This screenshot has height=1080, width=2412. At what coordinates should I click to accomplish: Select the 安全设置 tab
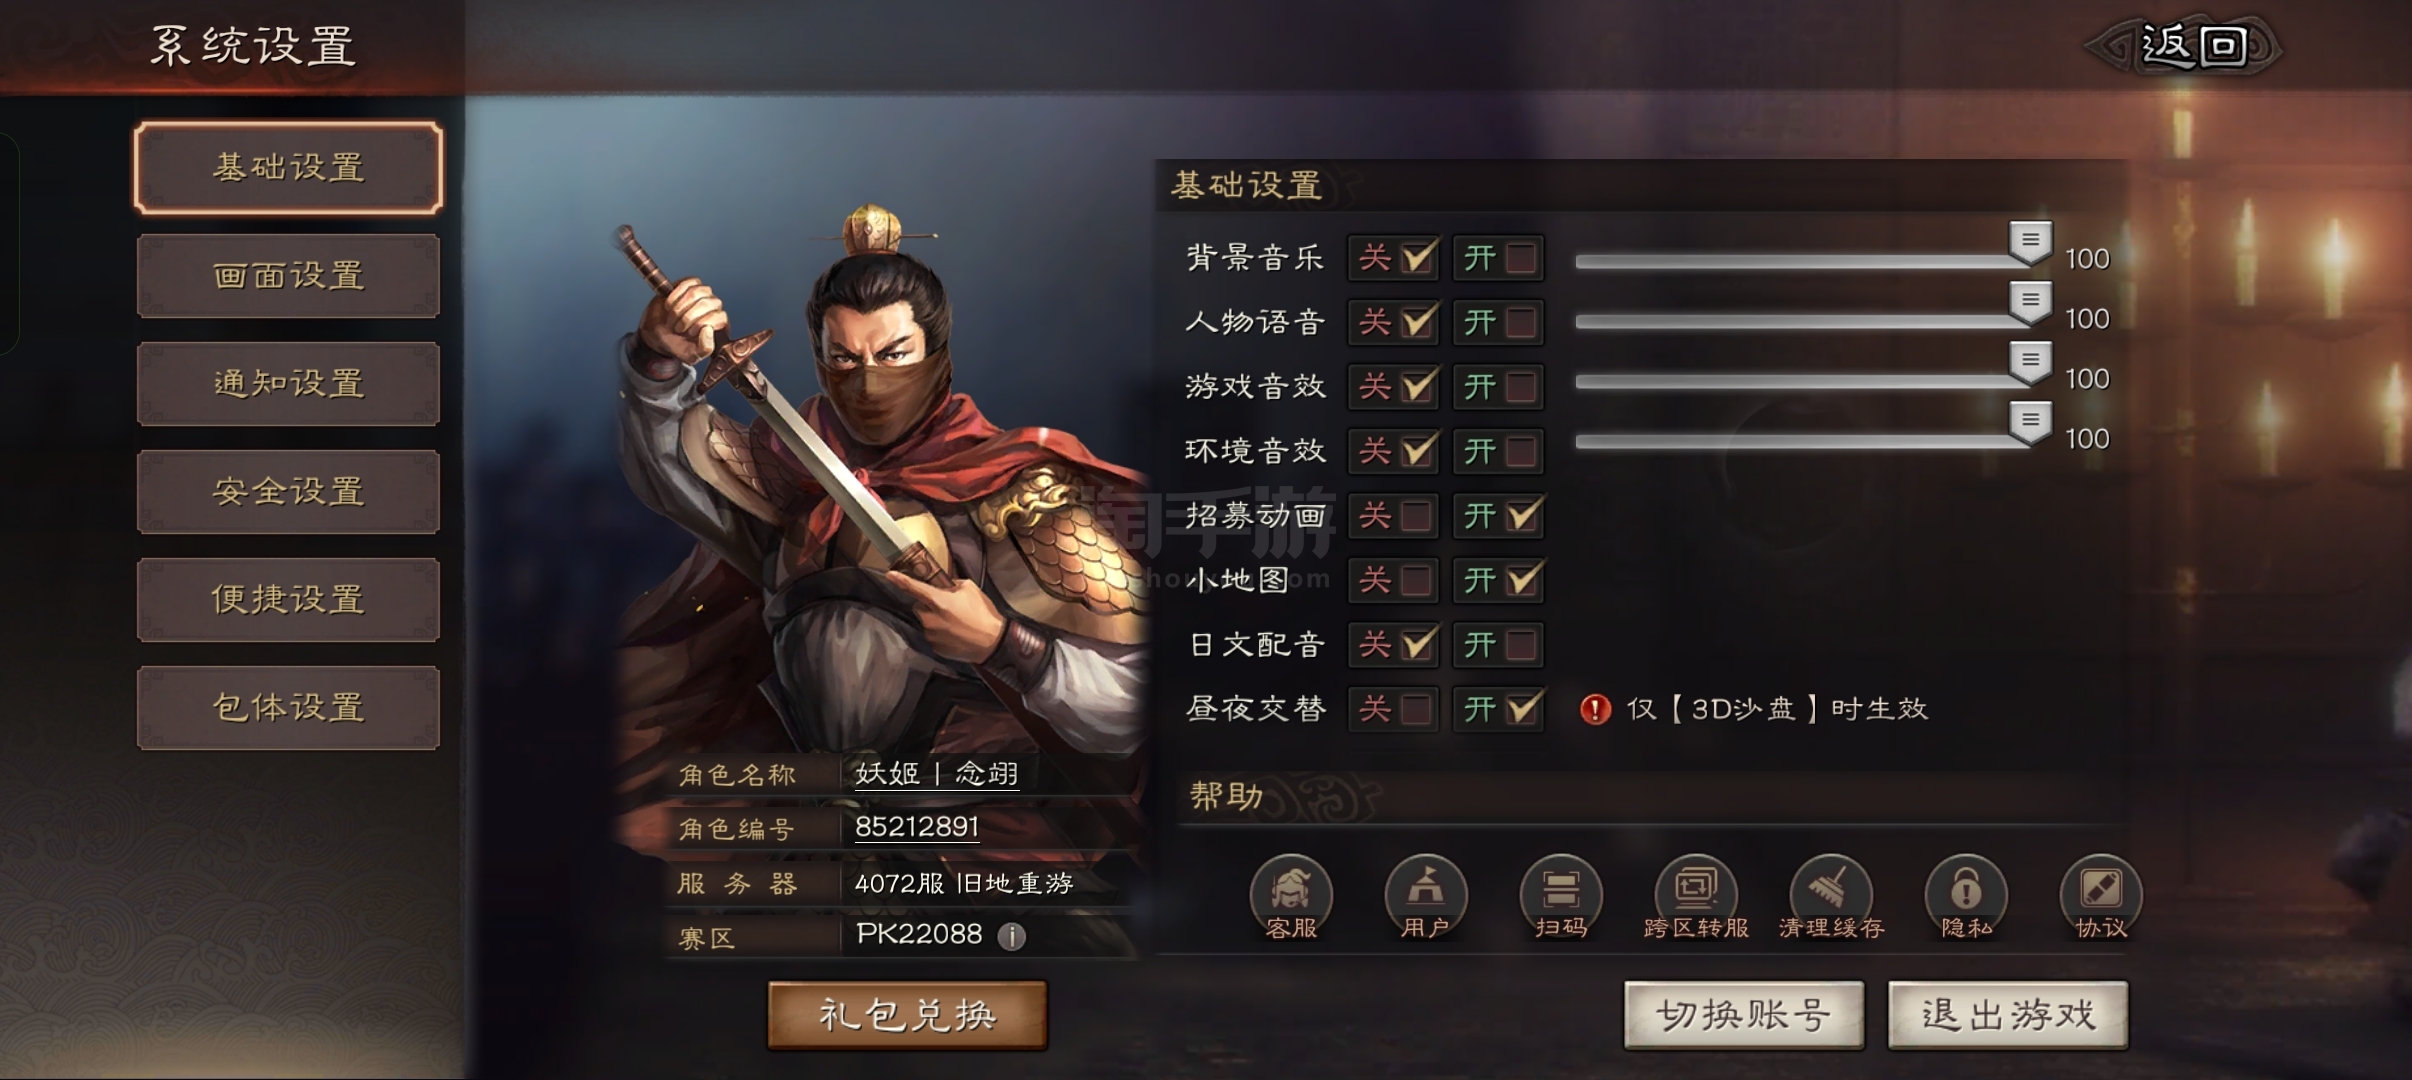pyautogui.click(x=288, y=492)
